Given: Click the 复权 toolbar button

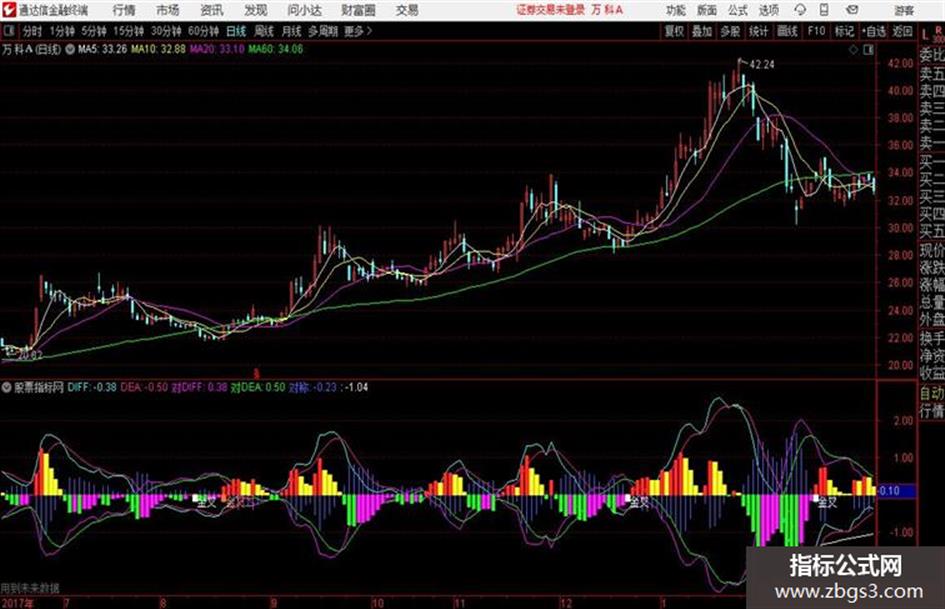Looking at the screenshot, I should pyautogui.click(x=674, y=31).
